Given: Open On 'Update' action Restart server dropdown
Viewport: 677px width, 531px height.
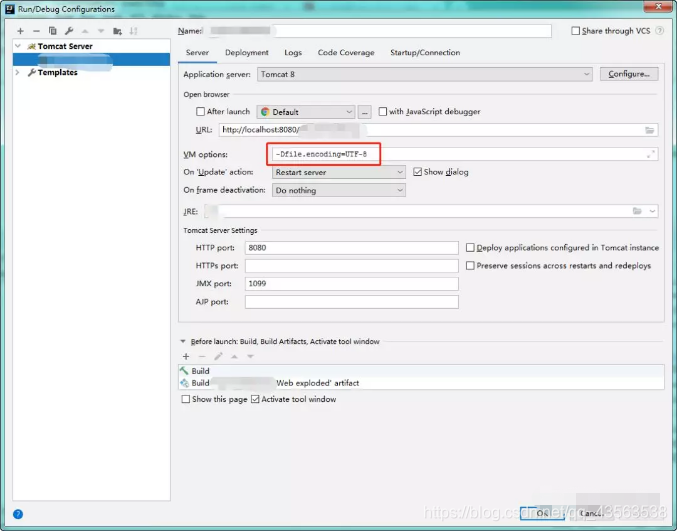Looking at the screenshot, I should click(338, 172).
